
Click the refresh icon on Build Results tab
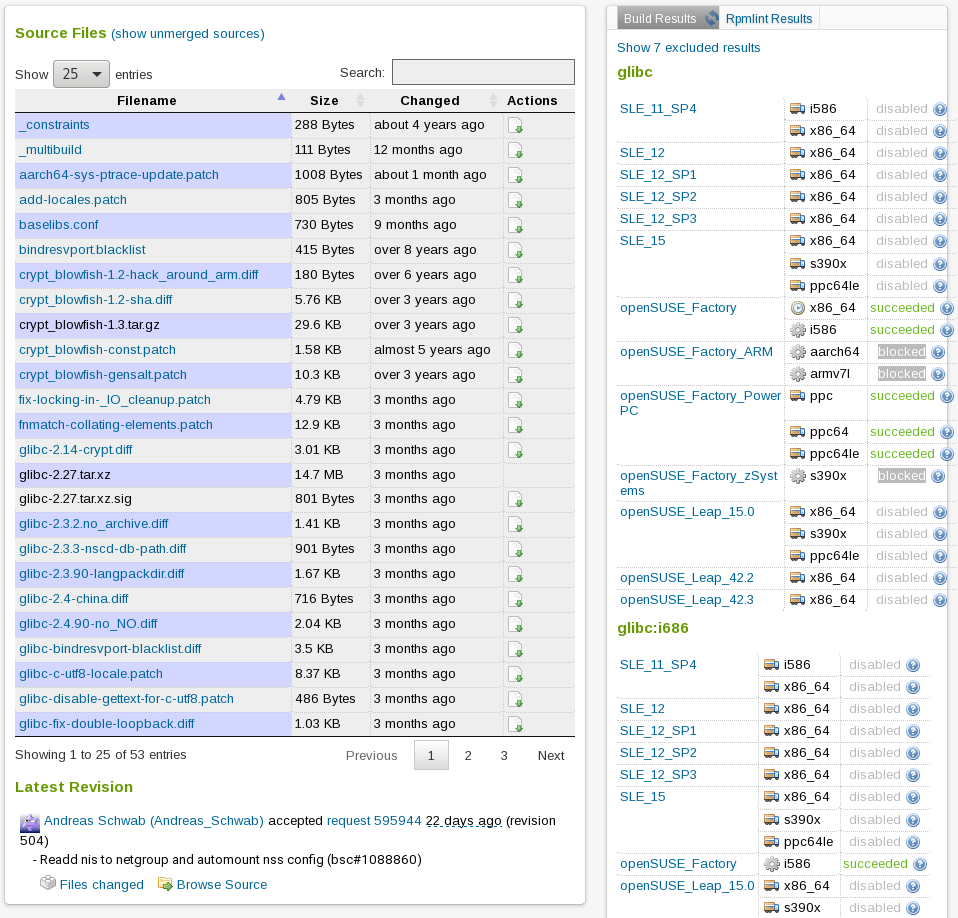(x=711, y=18)
